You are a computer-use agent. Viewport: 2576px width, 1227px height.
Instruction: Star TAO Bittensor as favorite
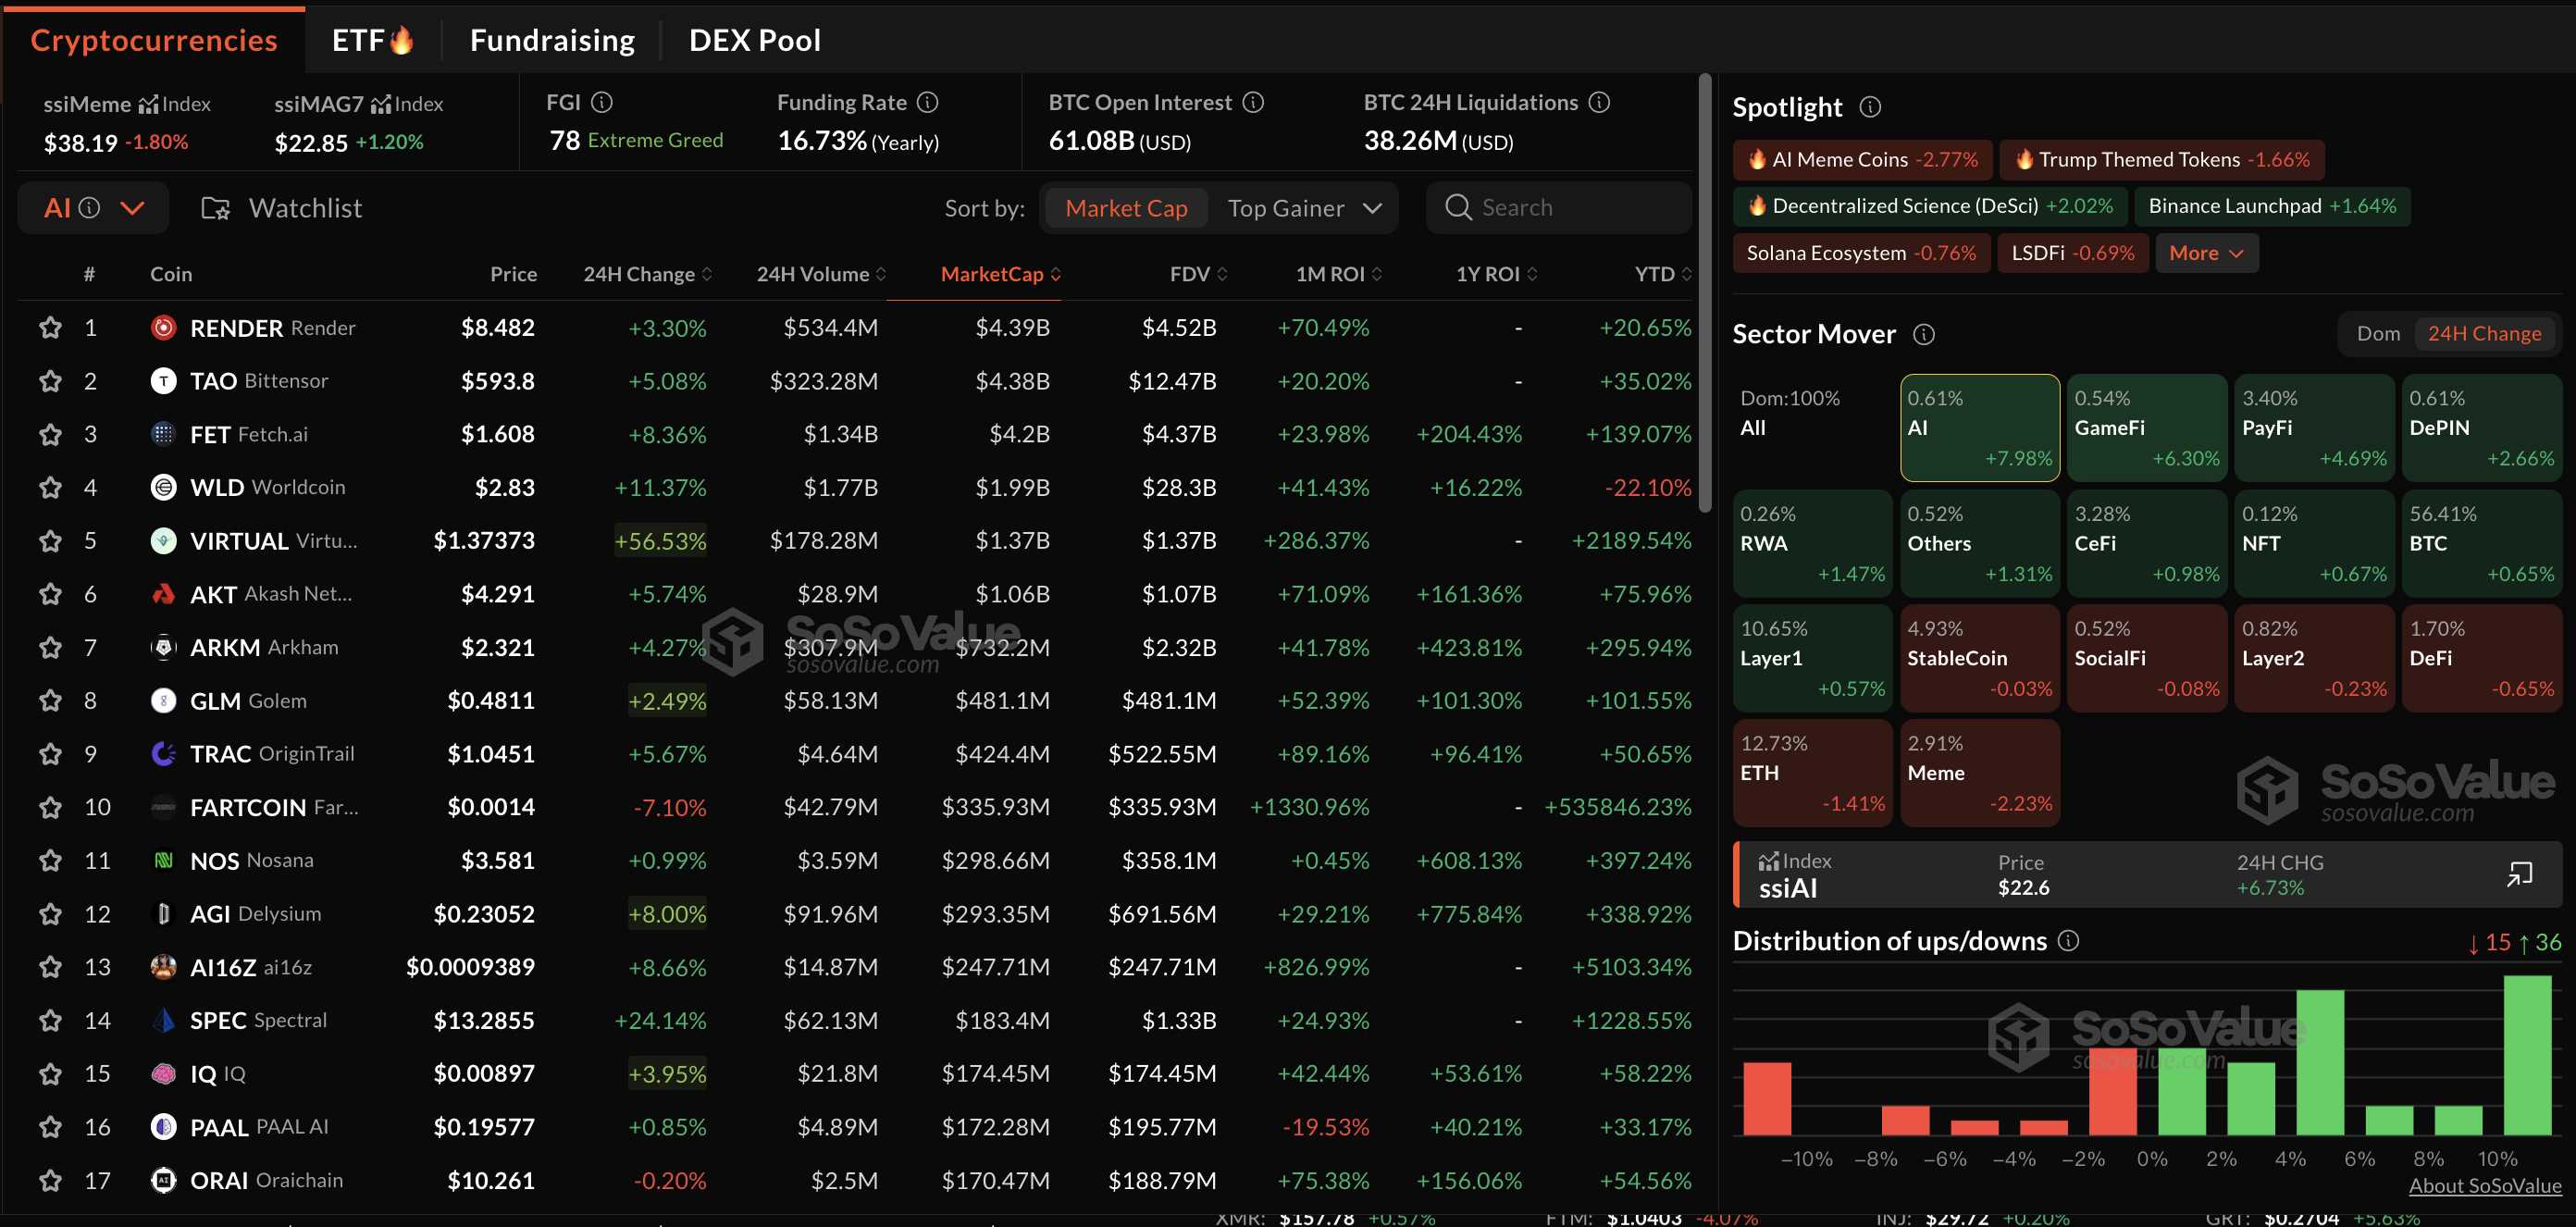(x=50, y=381)
